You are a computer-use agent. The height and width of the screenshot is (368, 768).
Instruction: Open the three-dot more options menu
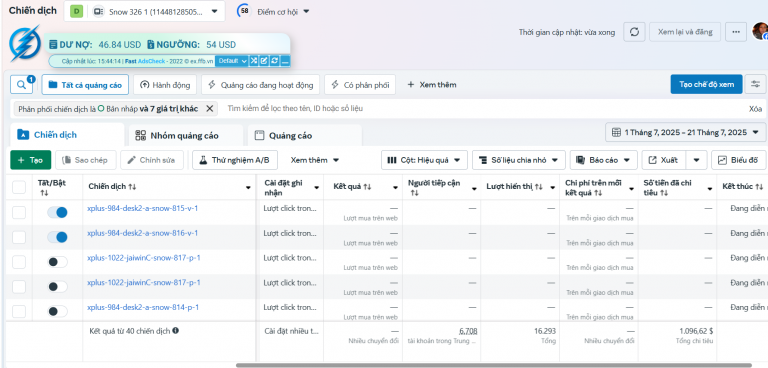tap(736, 32)
